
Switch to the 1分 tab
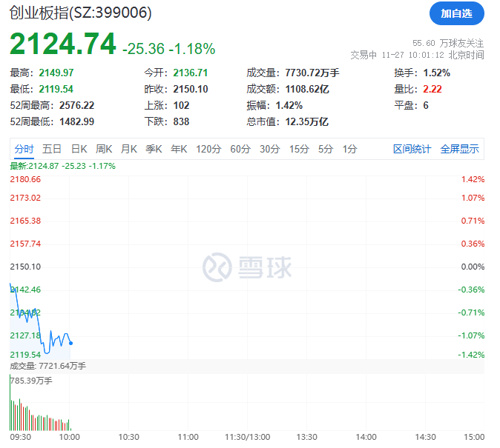(350, 149)
